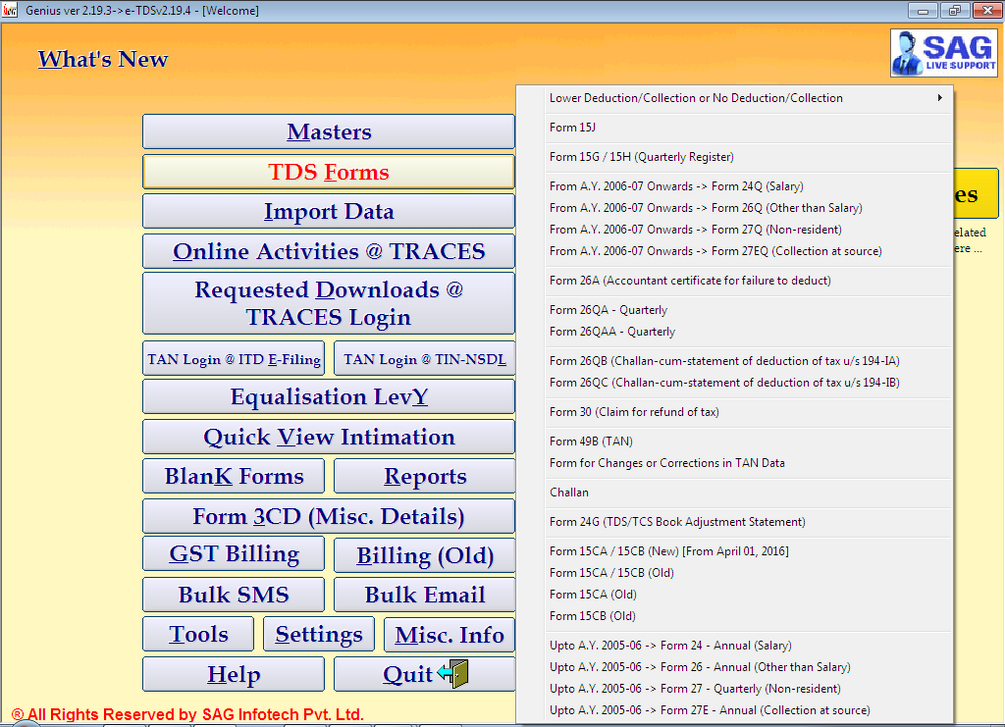Open the Reports button
Screen dimensions: 1005x727
coord(424,476)
